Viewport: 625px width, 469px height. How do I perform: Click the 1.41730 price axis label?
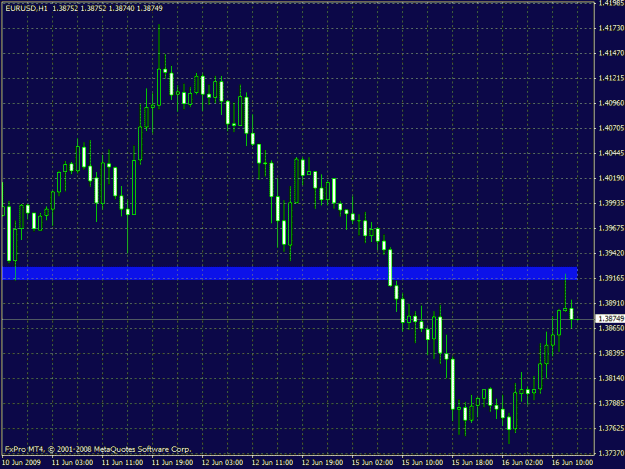611,28
